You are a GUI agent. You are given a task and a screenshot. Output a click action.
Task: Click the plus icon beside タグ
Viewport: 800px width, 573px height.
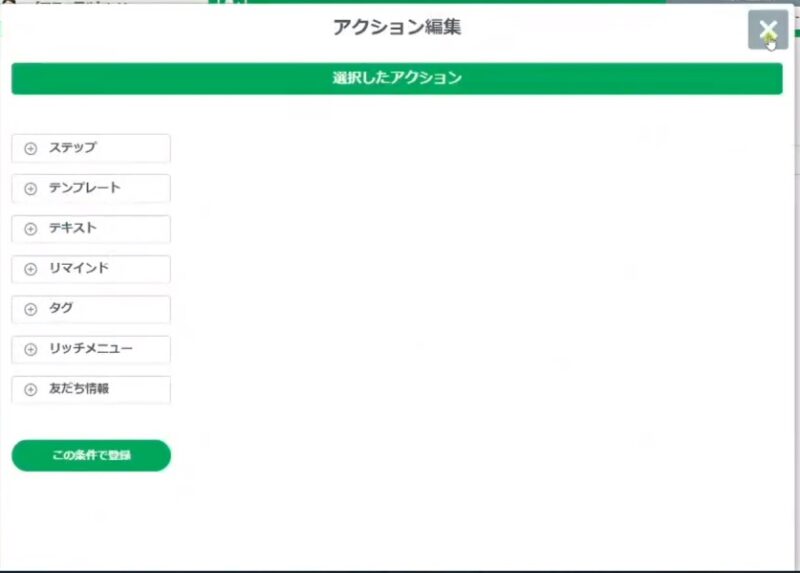pyautogui.click(x=31, y=309)
